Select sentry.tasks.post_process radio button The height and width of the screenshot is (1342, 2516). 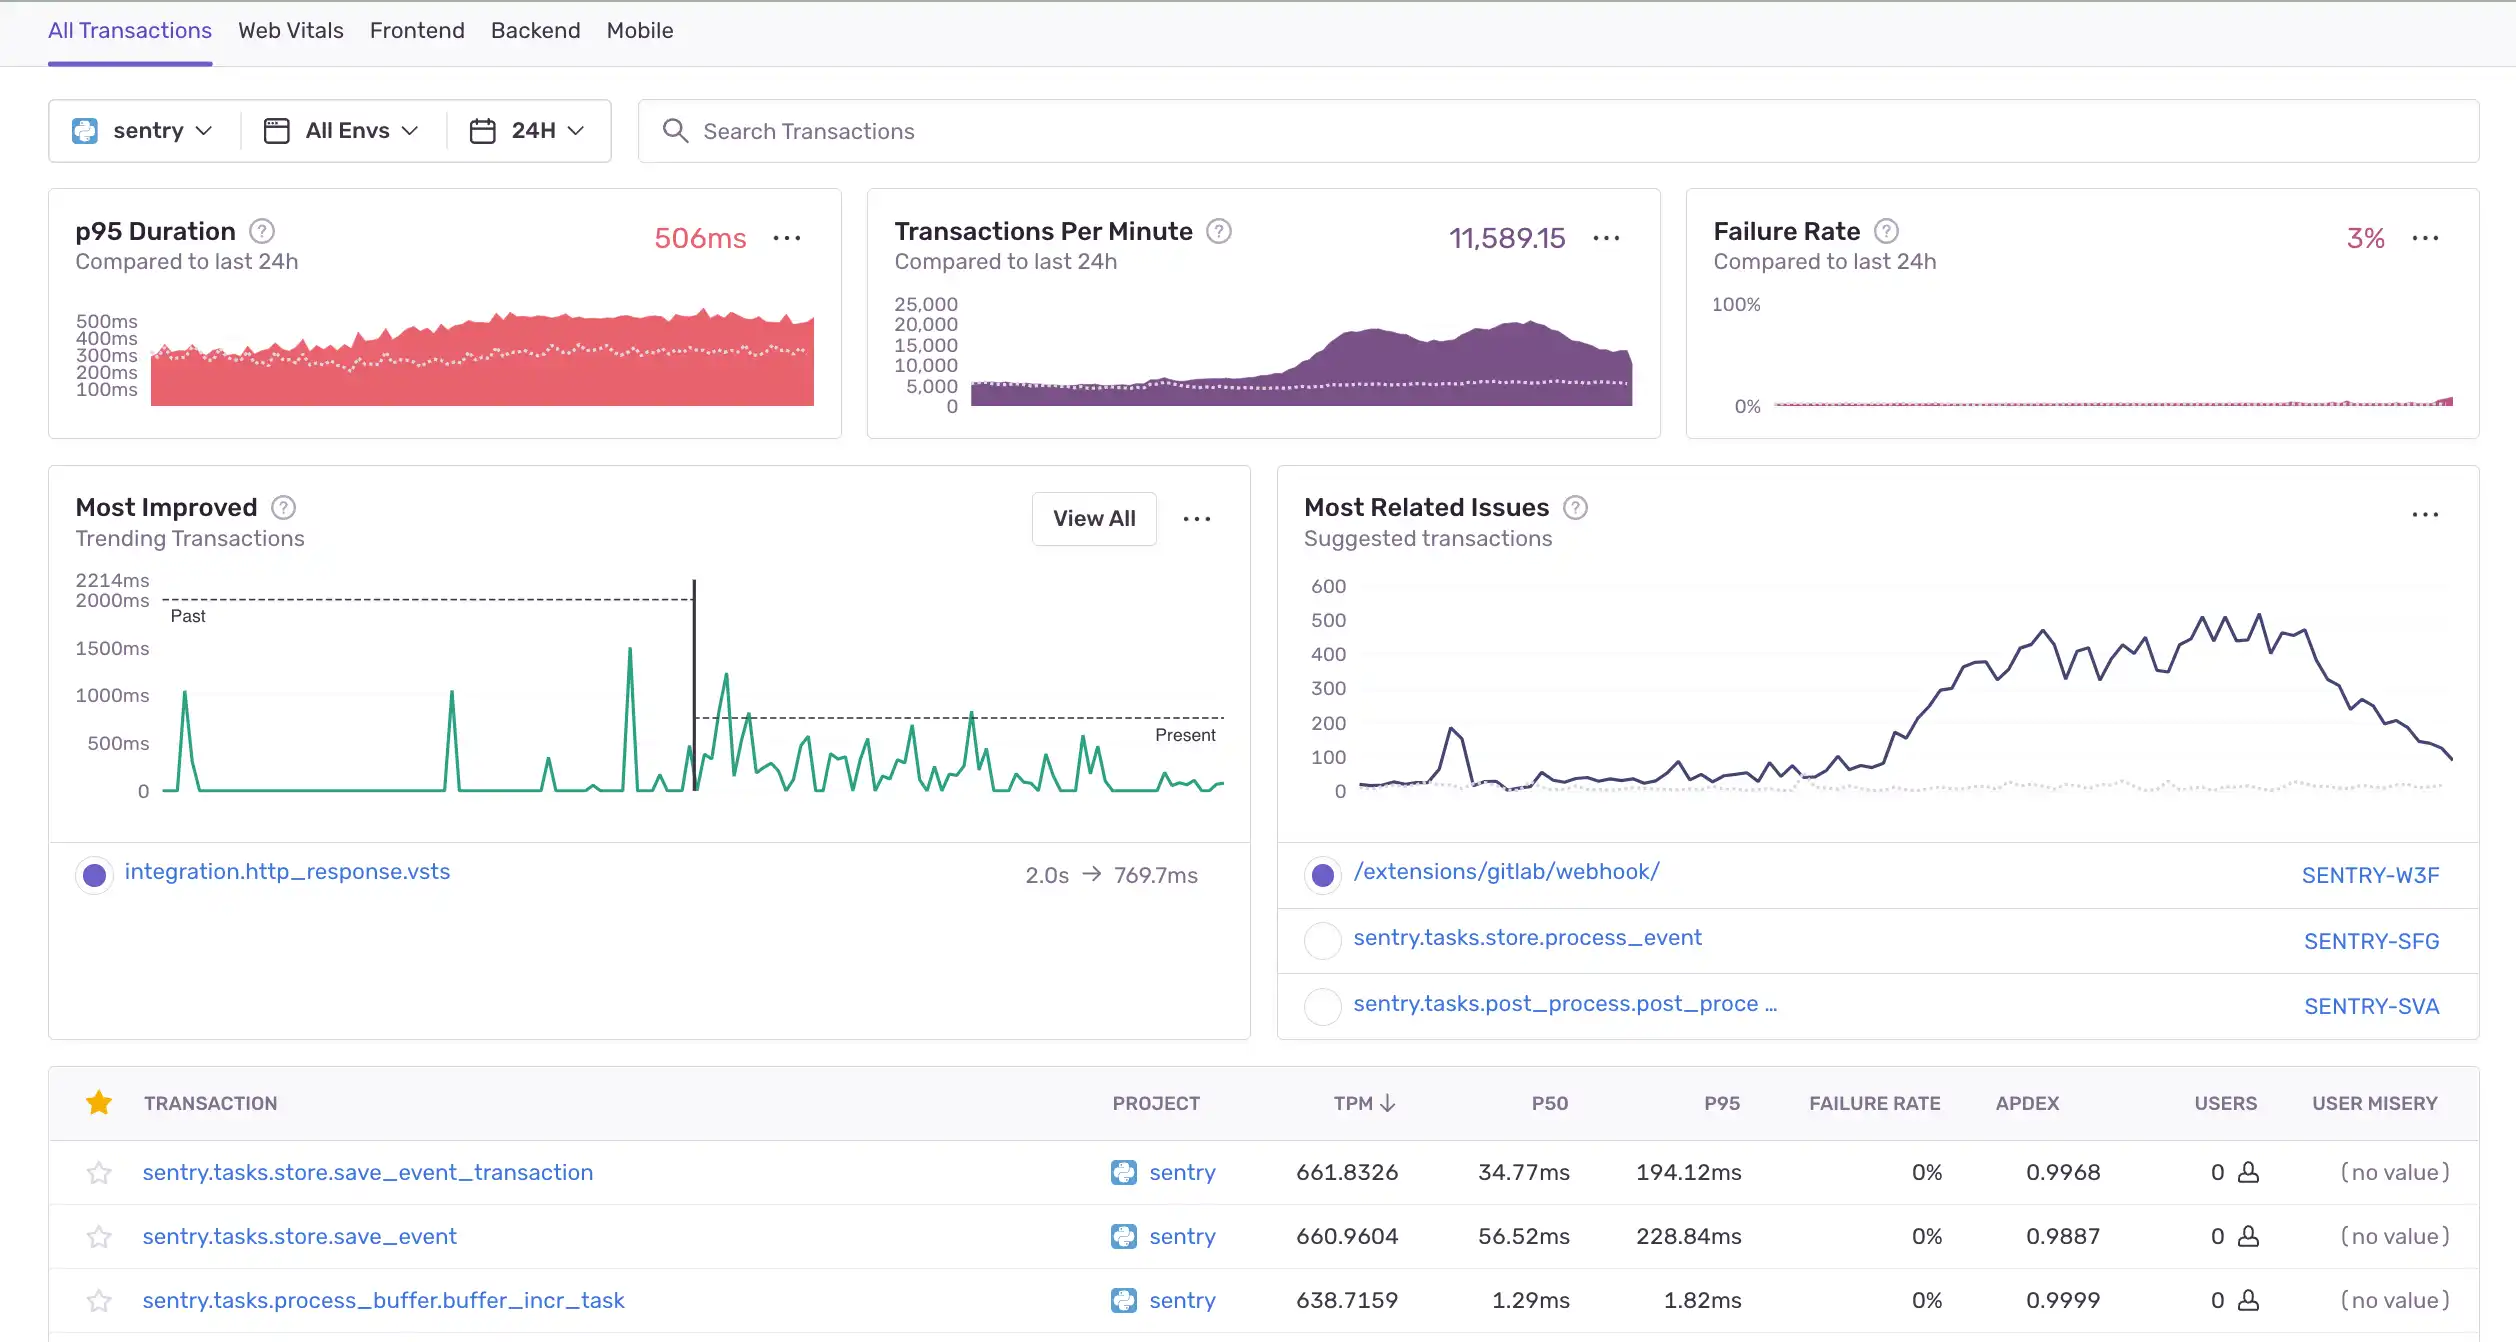(1323, 1006)
